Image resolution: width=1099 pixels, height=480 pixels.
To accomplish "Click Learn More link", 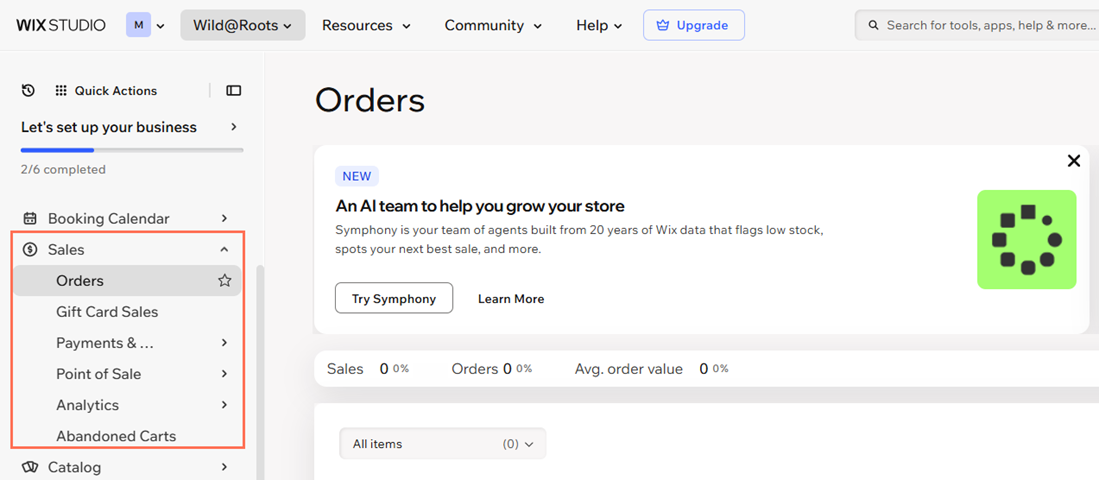I will pos(511,299).
